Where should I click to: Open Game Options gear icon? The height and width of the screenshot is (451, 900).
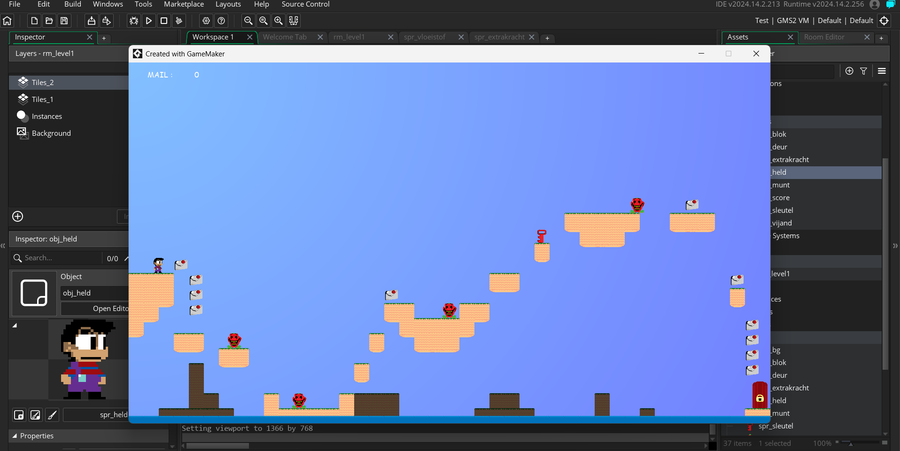click(206, 21)
